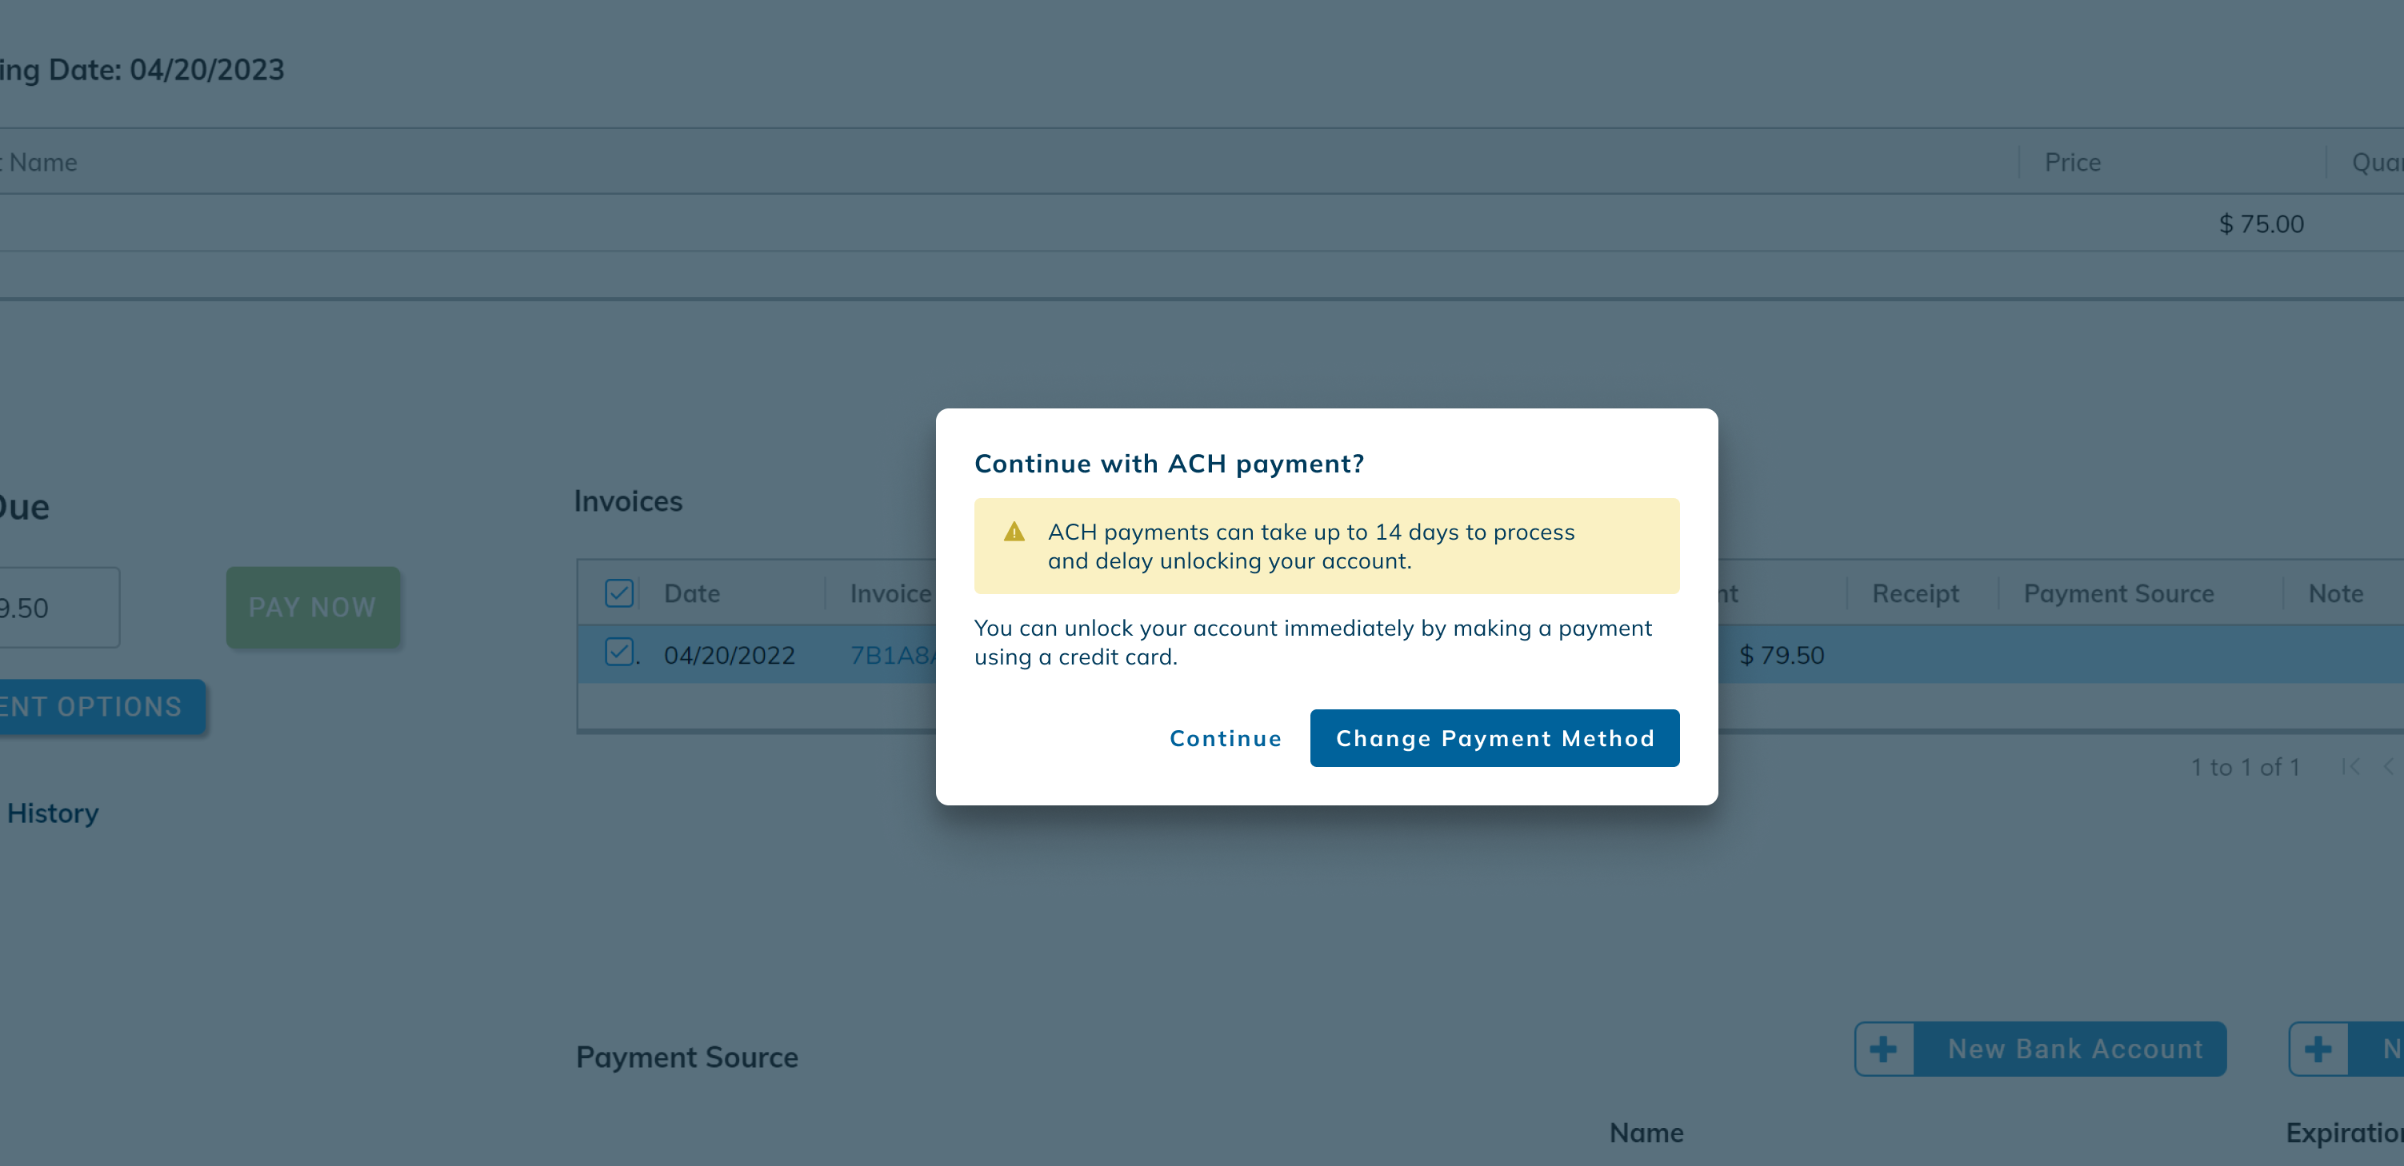Image resolution: width=2404 pixels, height=1166 pixels.
Task: Click the Receipt column header
Action: [x=1915, y=593]
